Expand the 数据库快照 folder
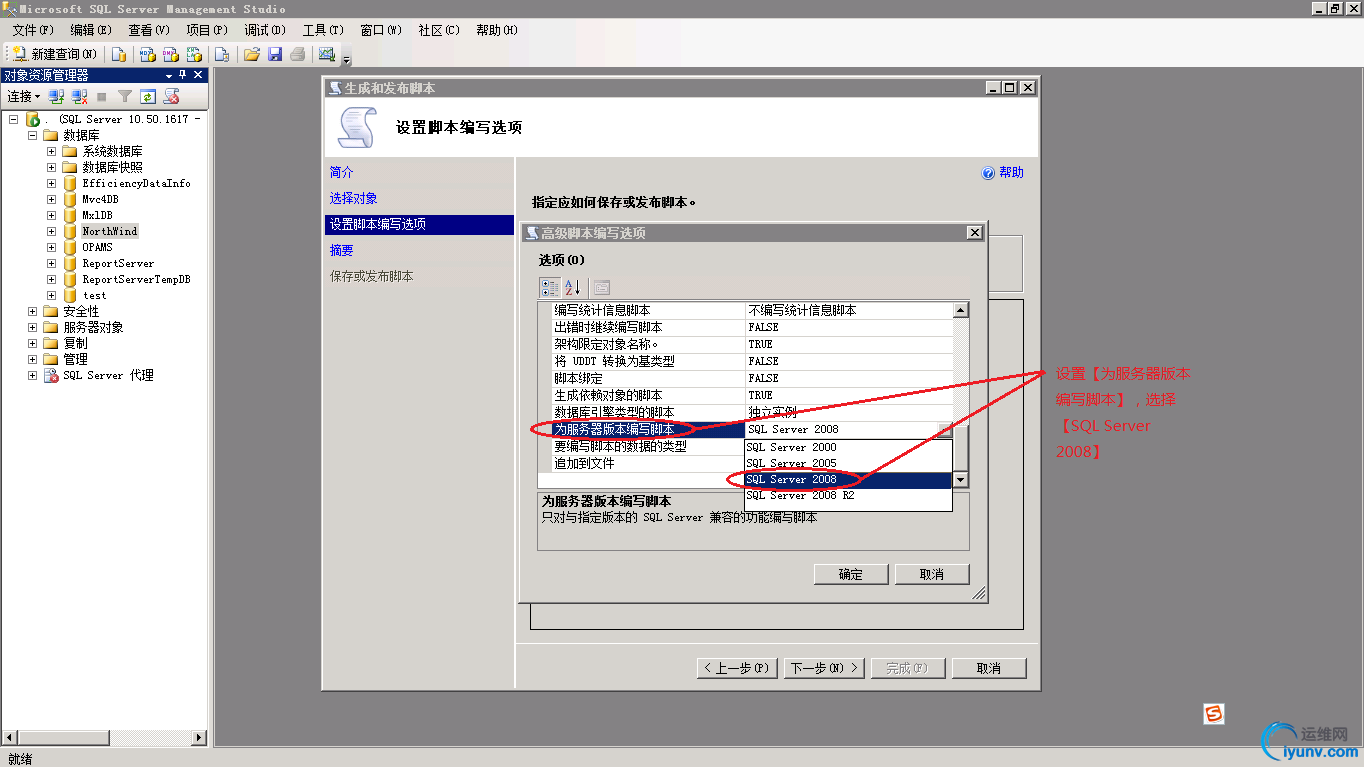Image resolution: width=1364 pixels, height=768 pixels. tap(51, 167)
